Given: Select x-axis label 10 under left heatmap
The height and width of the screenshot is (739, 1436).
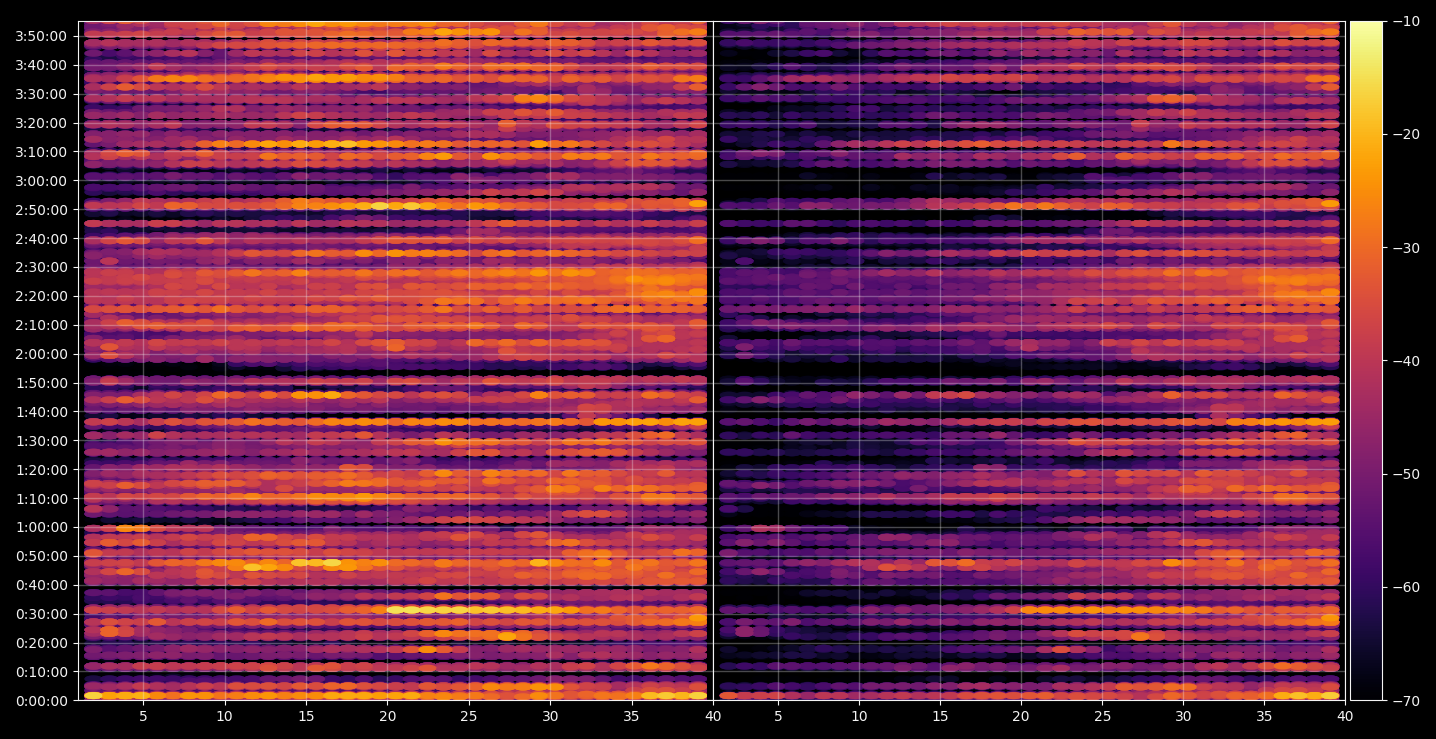Looking at the screenshot, I should [224, 716].
